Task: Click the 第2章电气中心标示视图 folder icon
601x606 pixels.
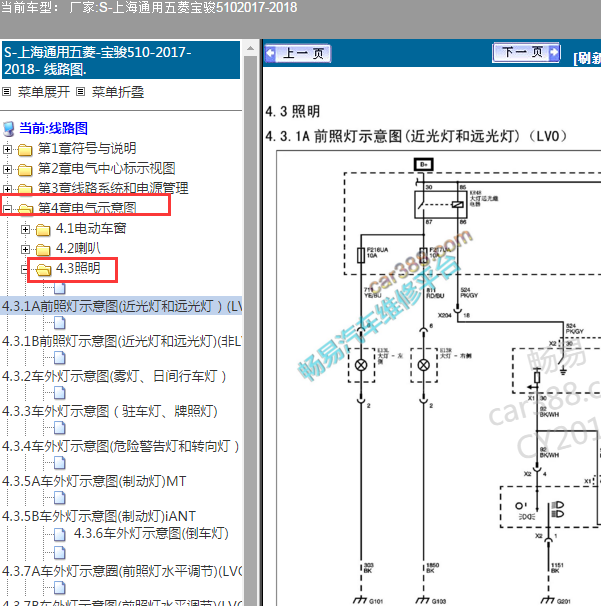Action: (x=26, y=169)
